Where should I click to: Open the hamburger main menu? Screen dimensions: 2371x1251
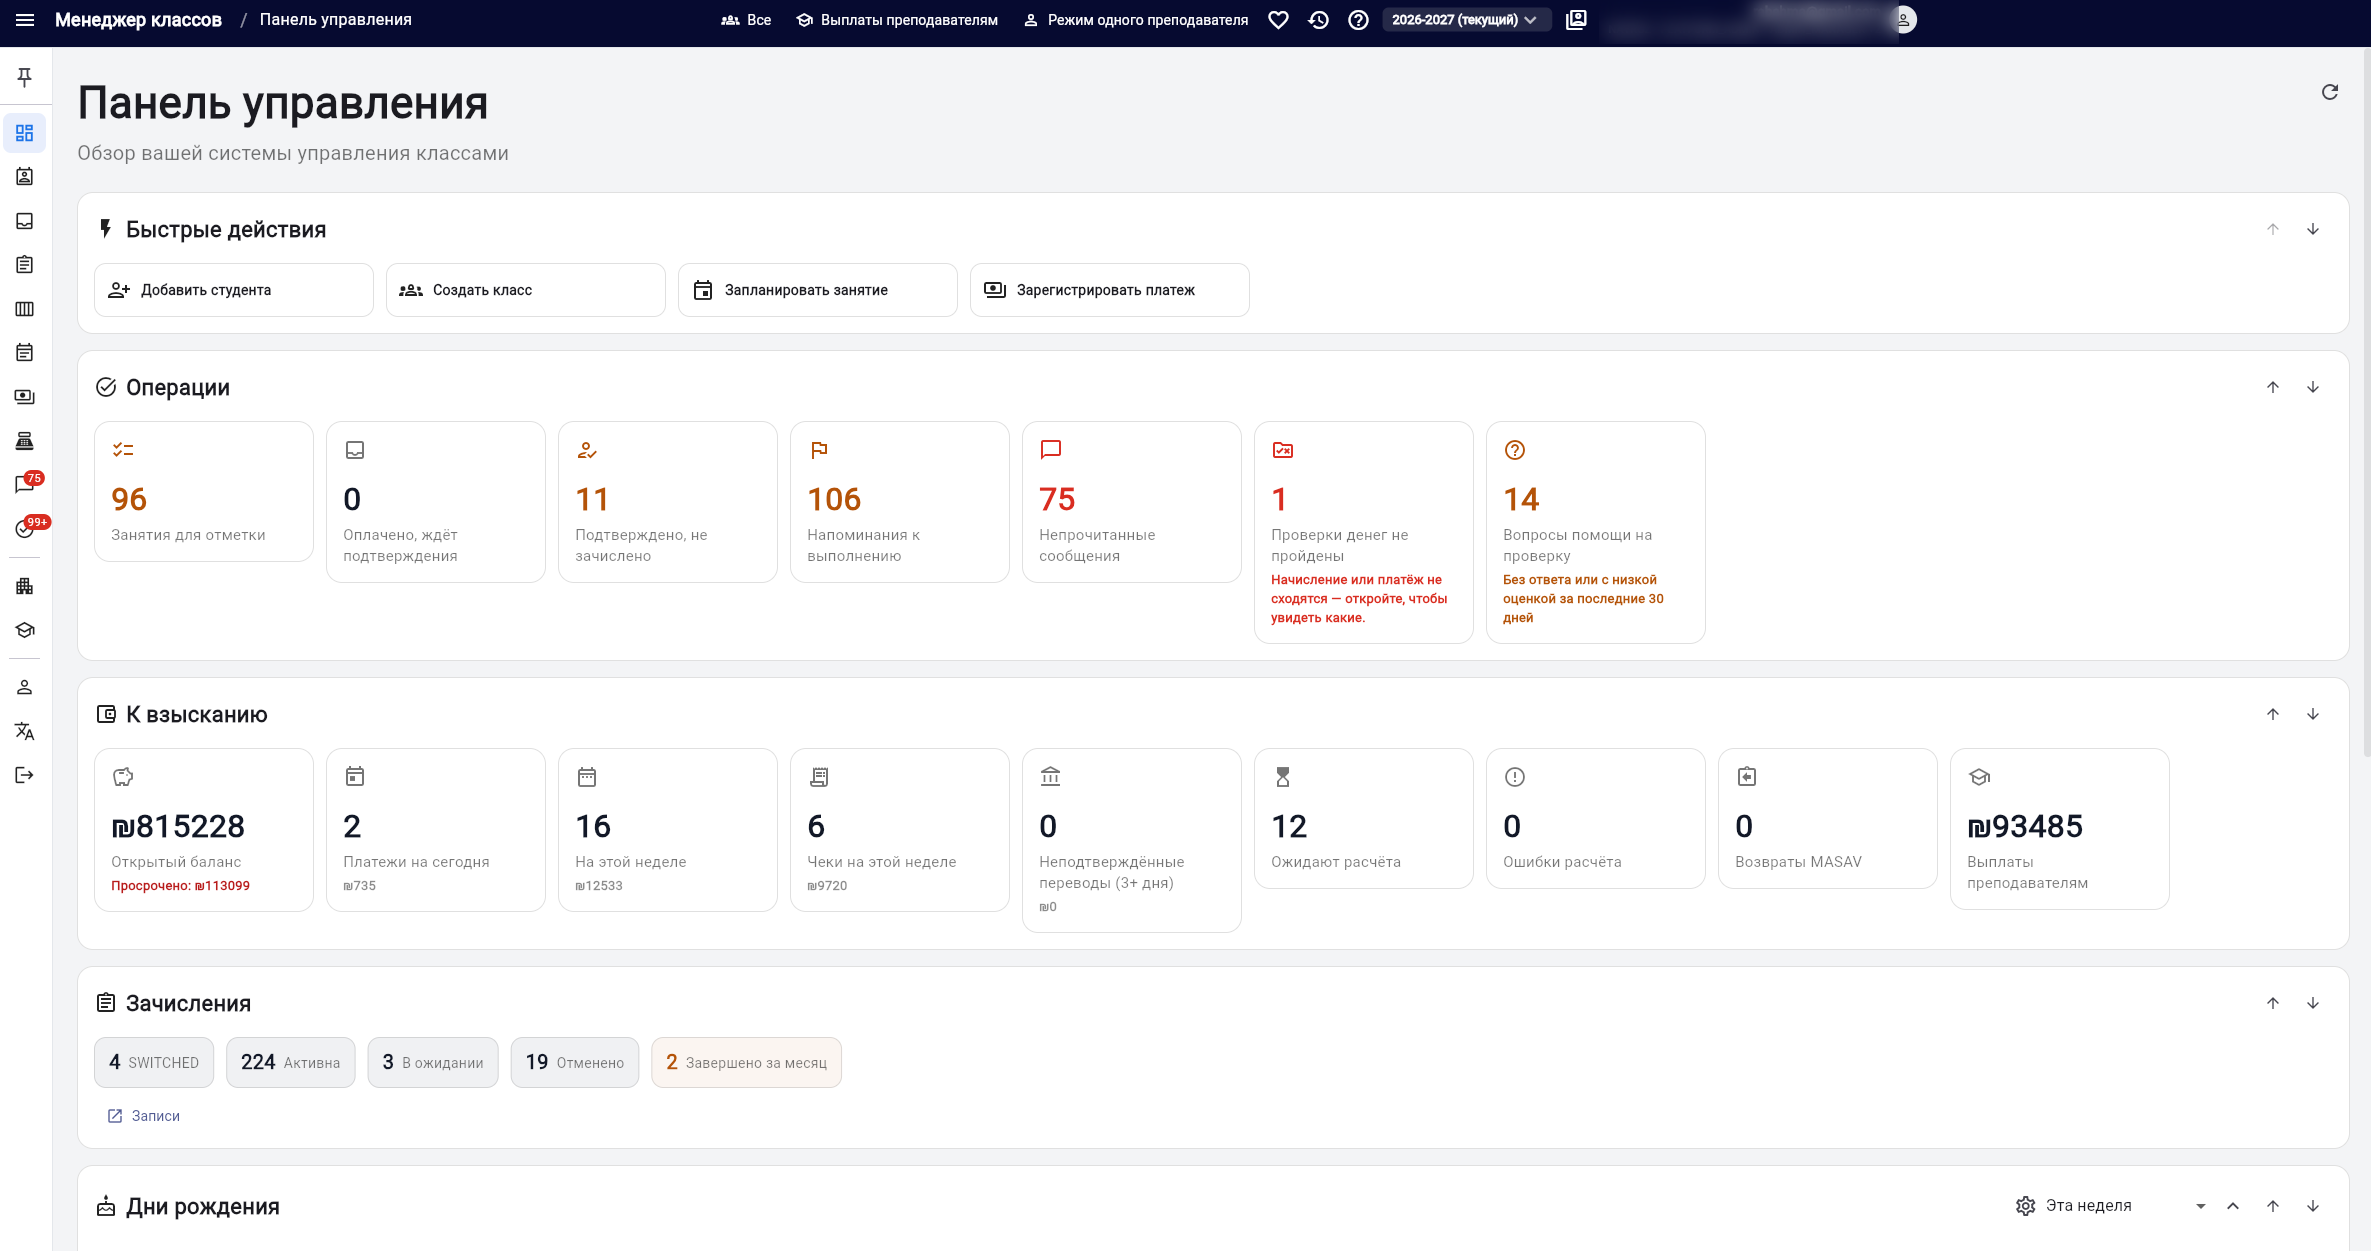(25, 20)
